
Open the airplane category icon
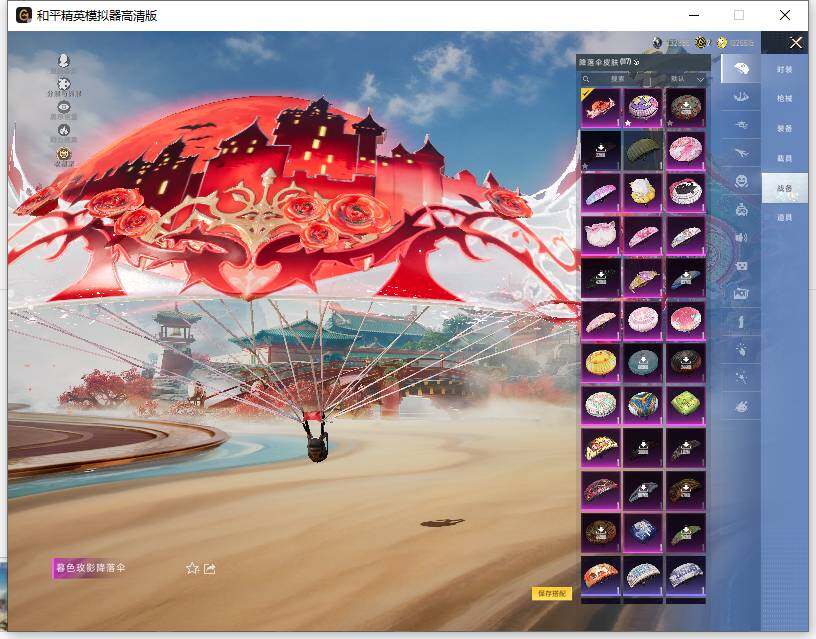(x=741, y=152)
